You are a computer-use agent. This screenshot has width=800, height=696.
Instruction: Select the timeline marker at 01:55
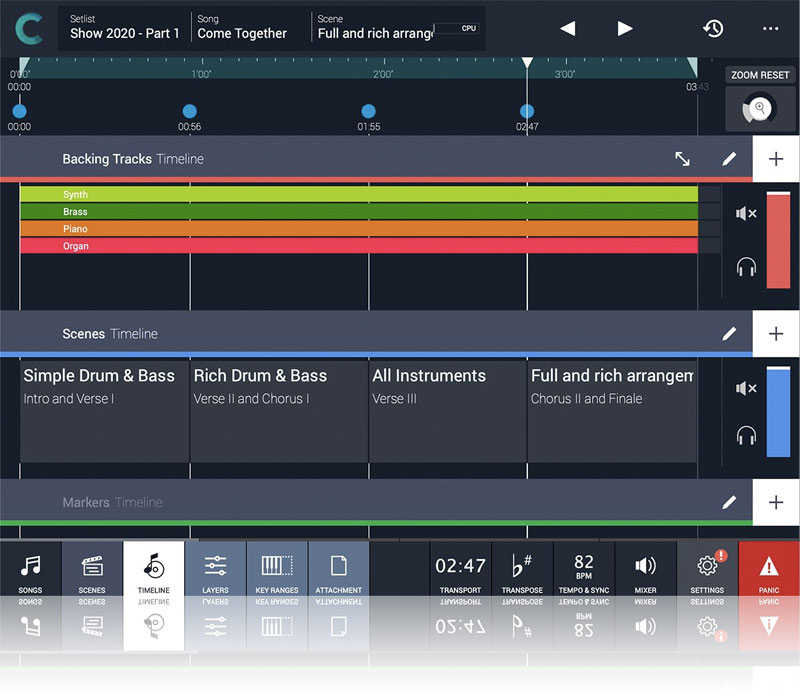click(x=369, y=112)
